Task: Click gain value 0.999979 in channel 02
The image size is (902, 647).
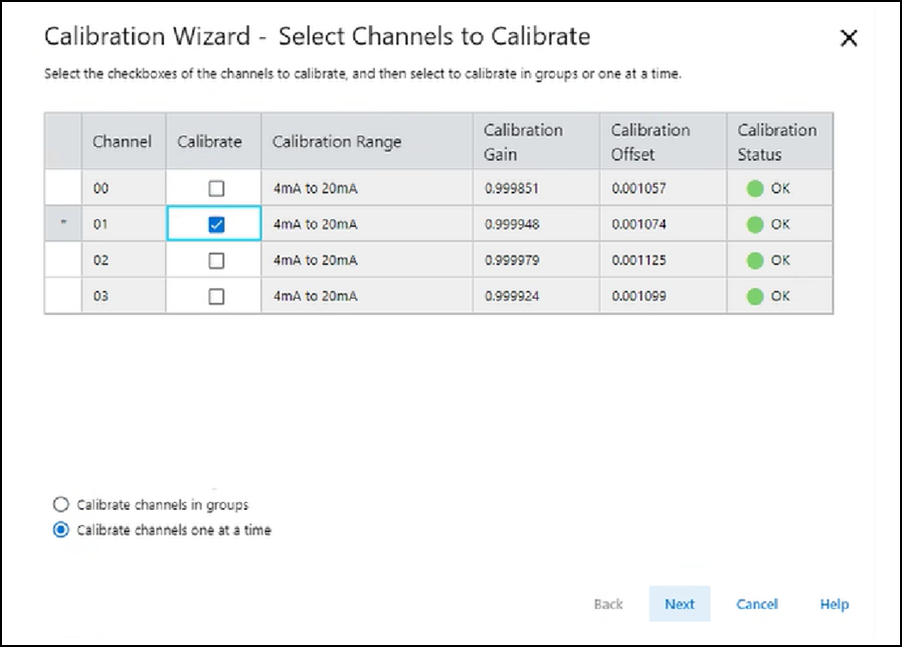Action: (514, 260)
